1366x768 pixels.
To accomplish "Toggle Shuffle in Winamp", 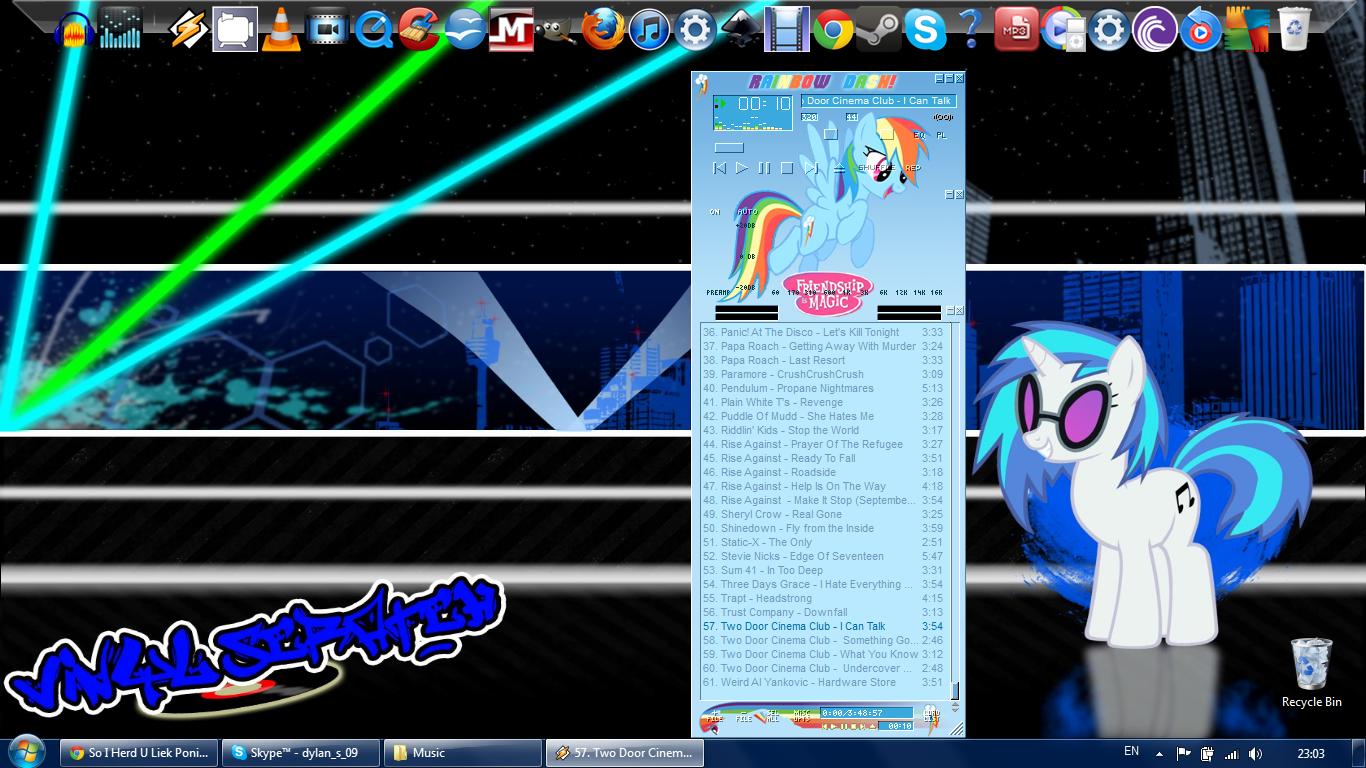I will tap(876, 167).
